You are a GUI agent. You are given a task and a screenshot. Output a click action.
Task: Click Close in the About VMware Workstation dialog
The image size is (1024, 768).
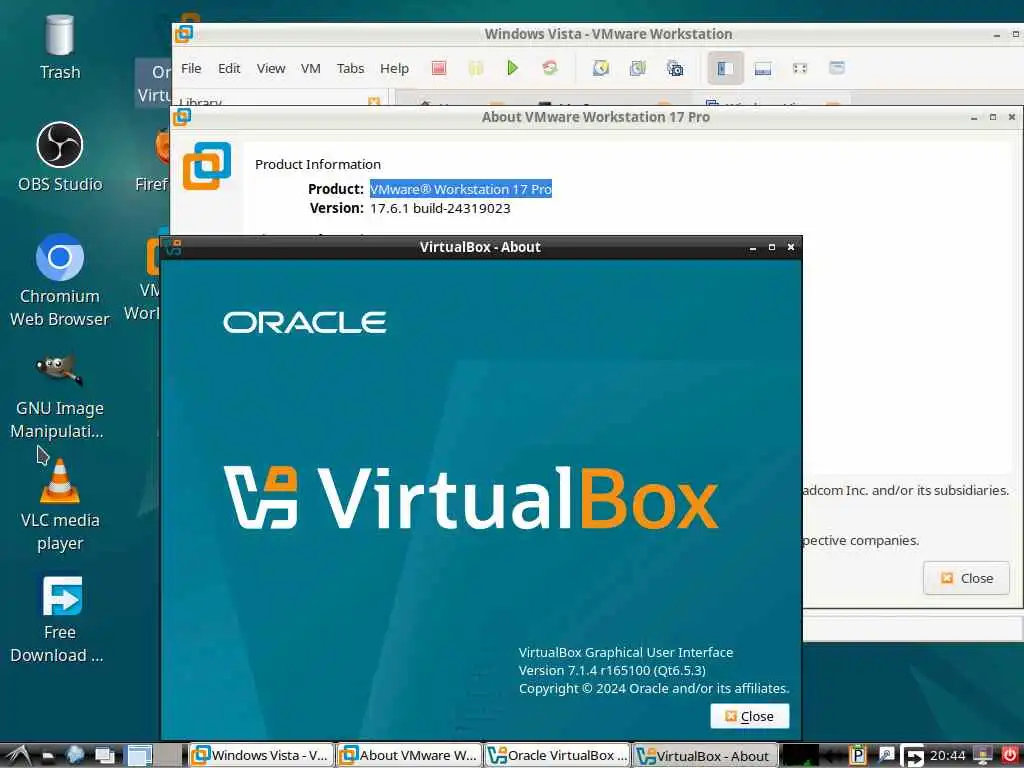point(967,579)
